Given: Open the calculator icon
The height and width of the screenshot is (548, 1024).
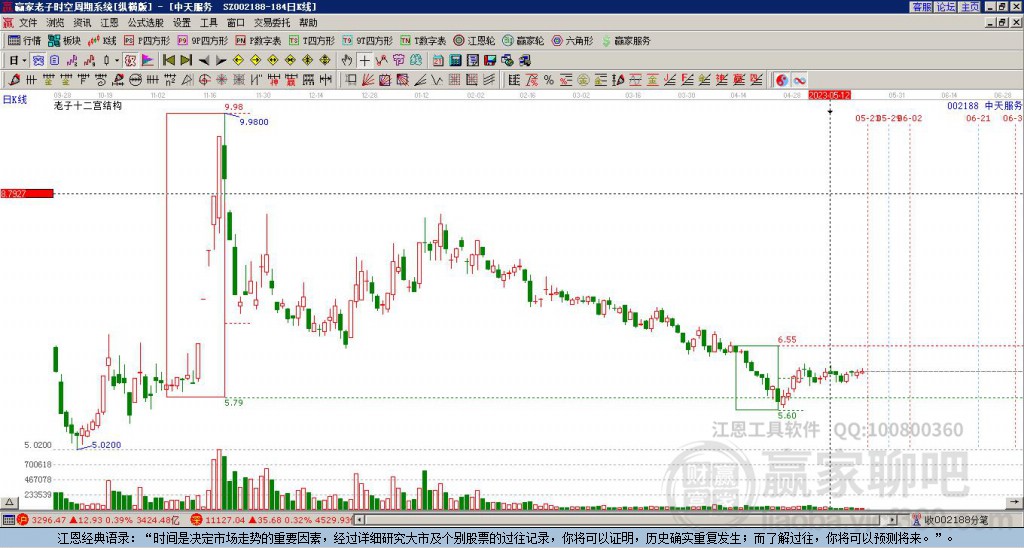Looking at the screenshot, I should (455, 61).
